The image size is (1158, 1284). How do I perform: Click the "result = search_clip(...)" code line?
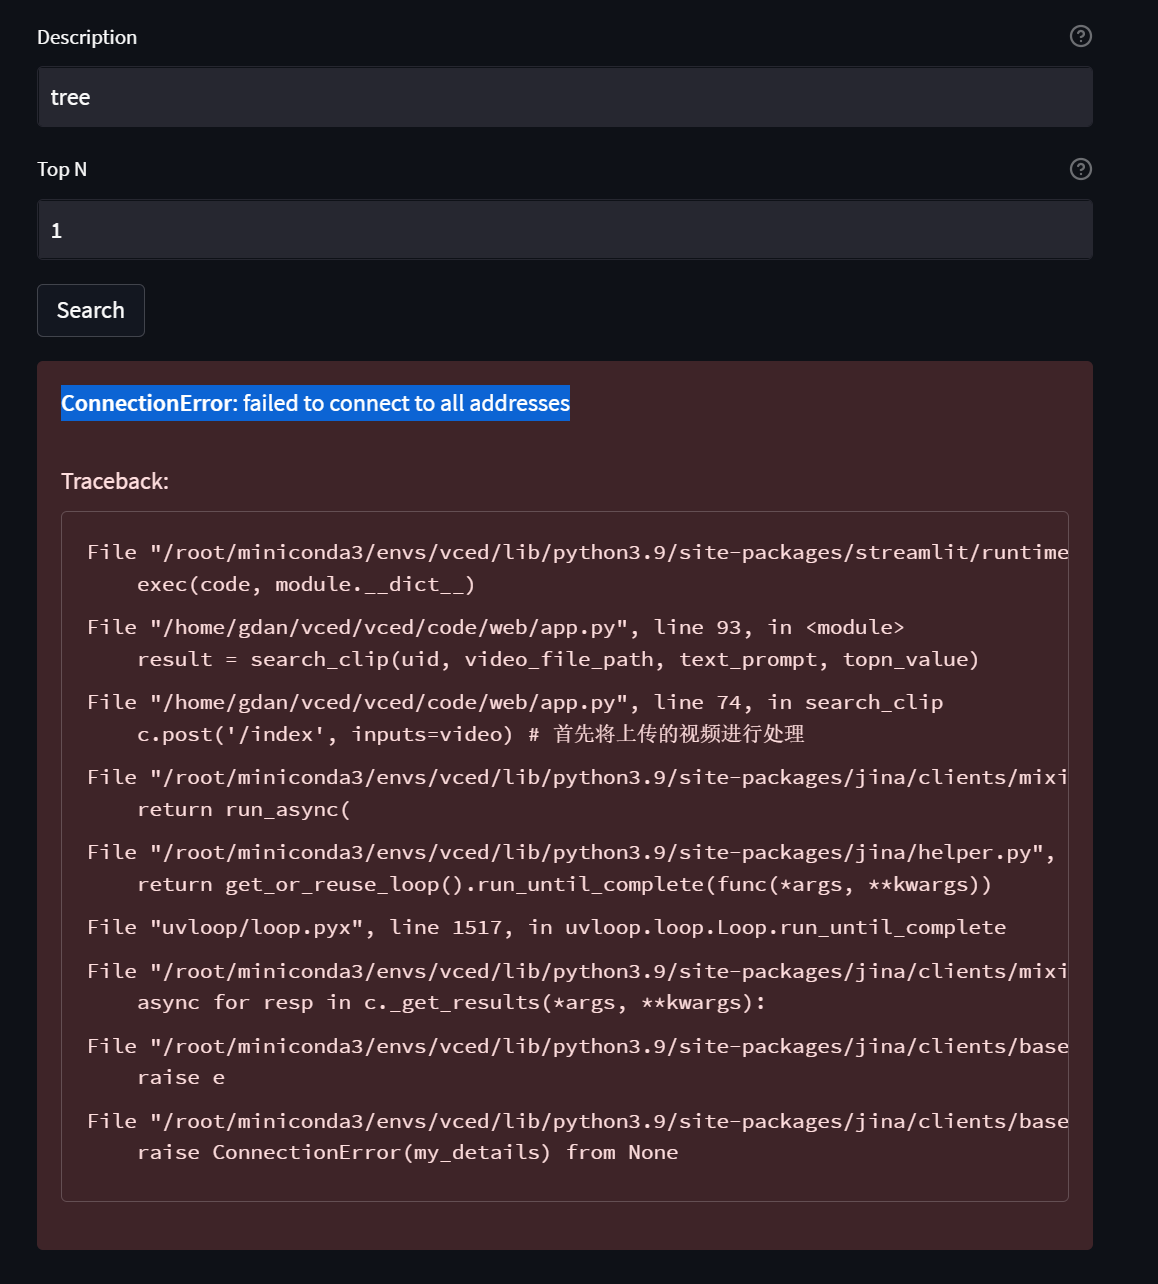tap(558, 659)
